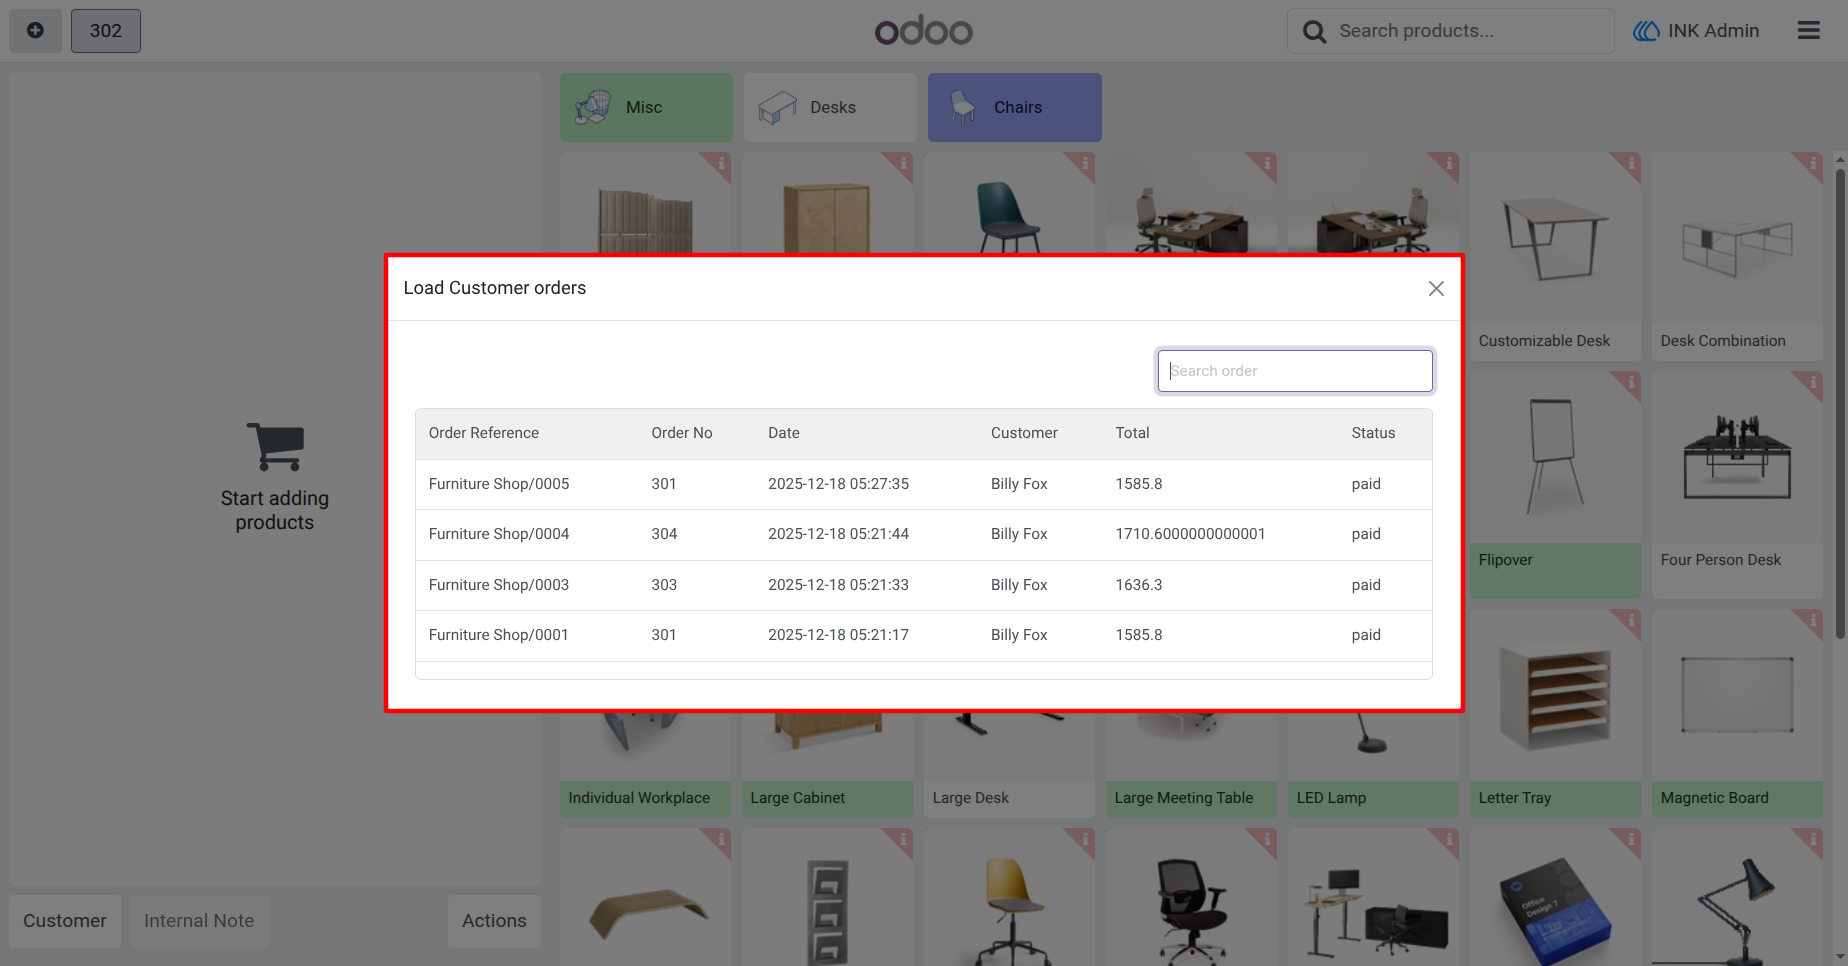Click the search magnifier icon
The height and width of the screenshot is (966, 1848).
tap(1315, 32)
